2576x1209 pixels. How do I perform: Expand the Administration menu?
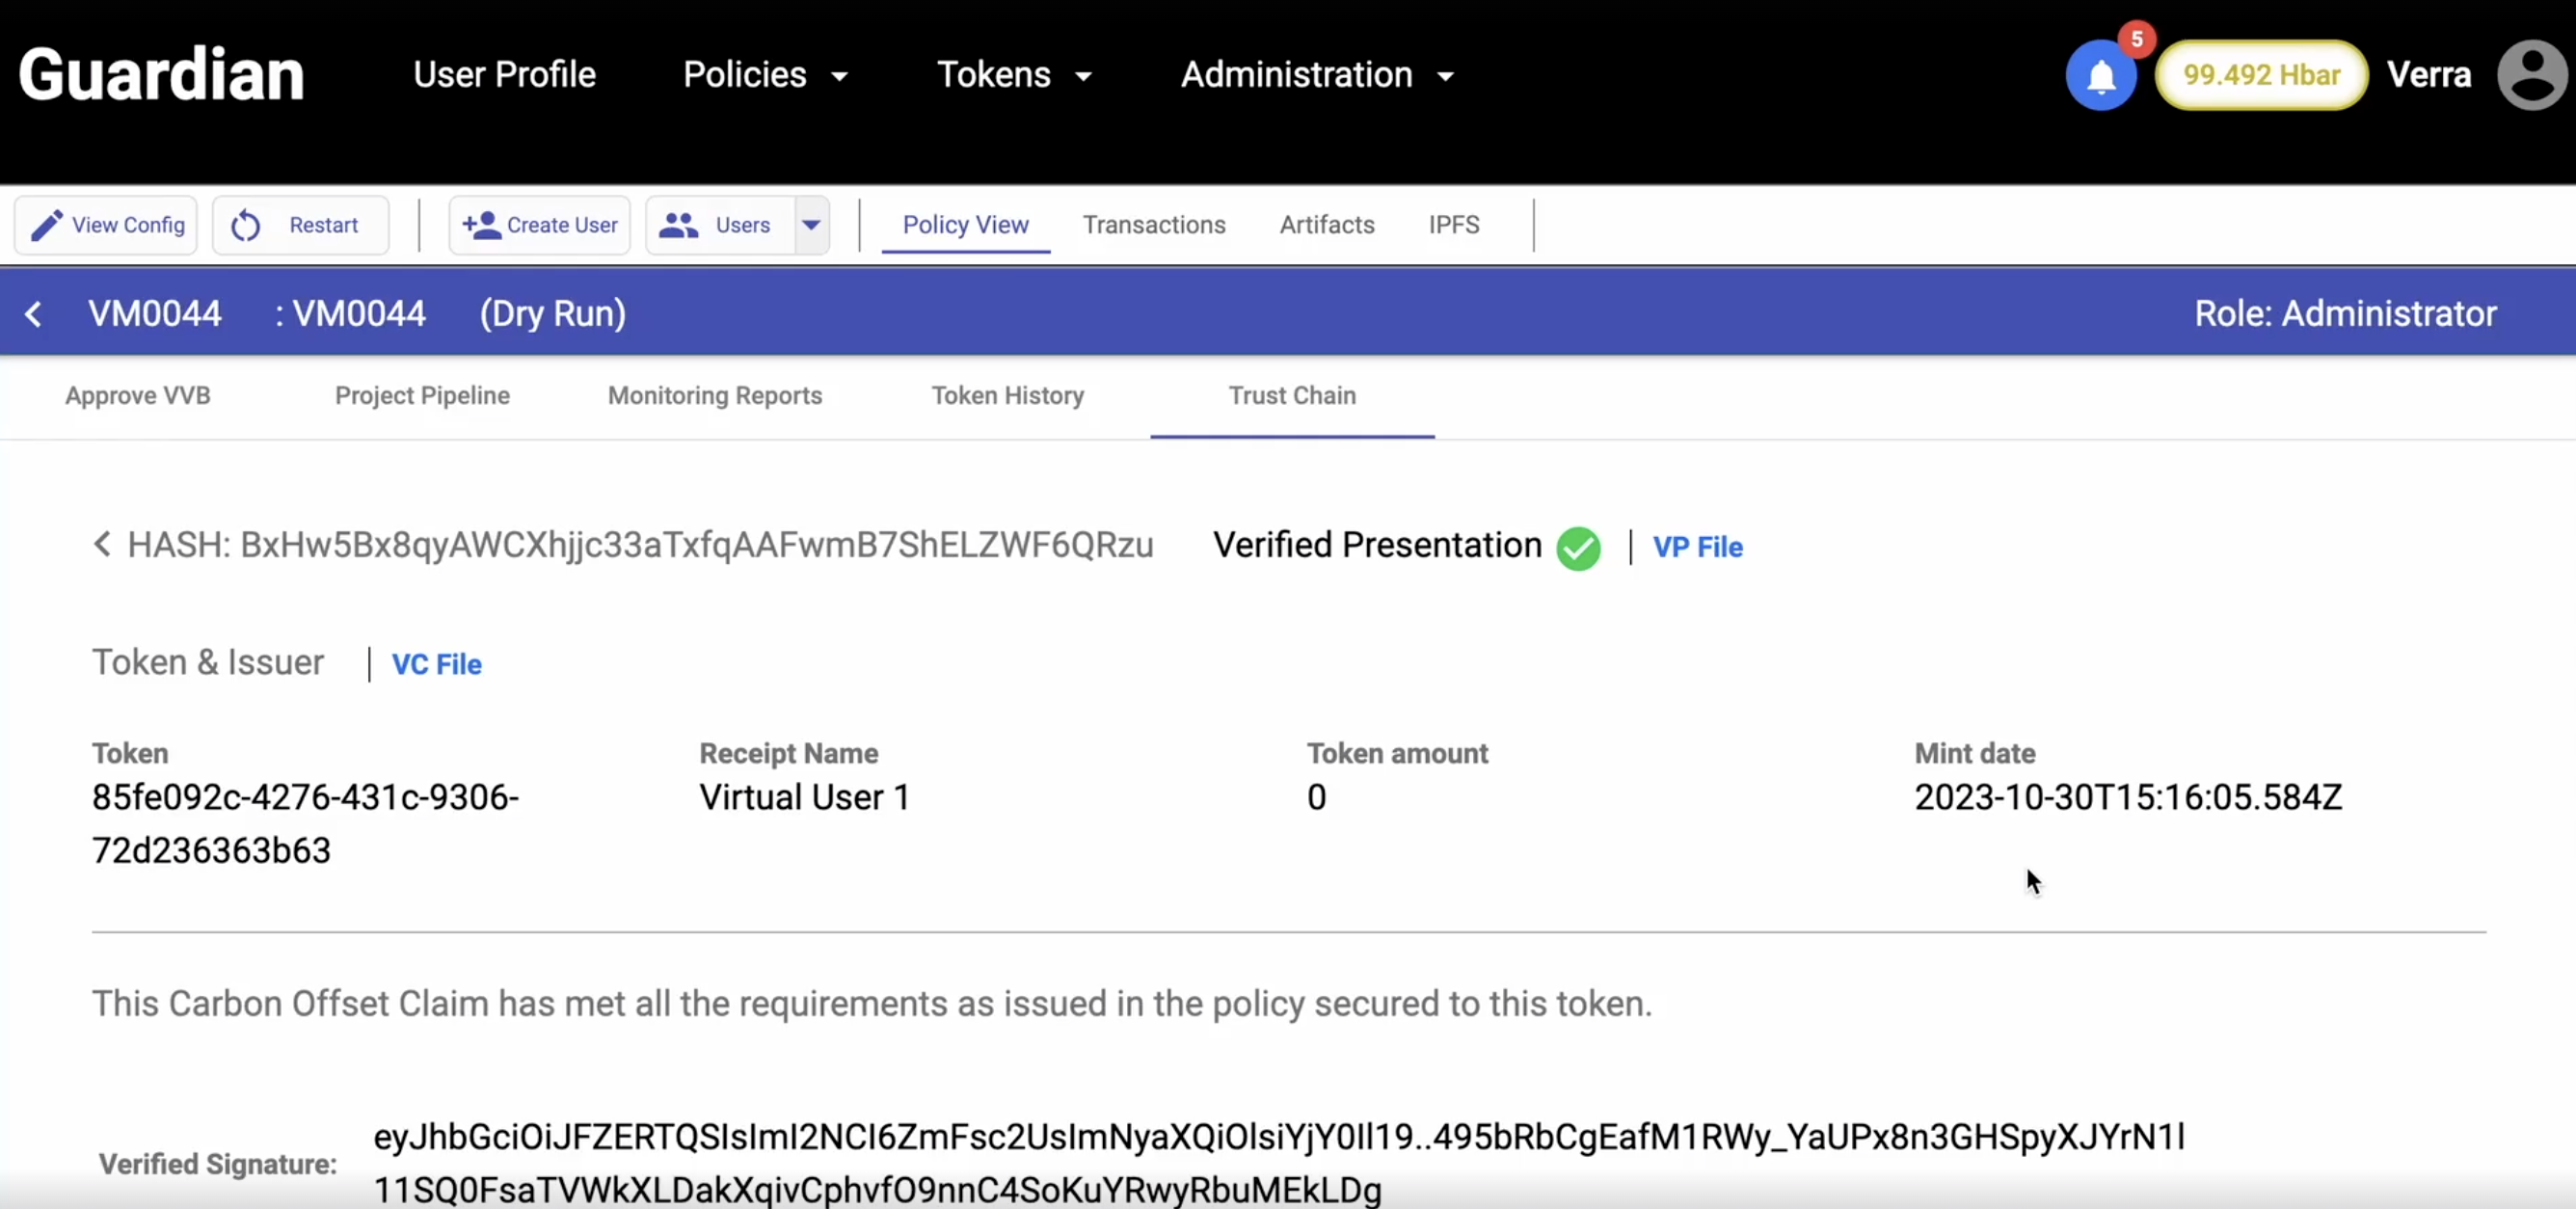tap(1316, 75)
